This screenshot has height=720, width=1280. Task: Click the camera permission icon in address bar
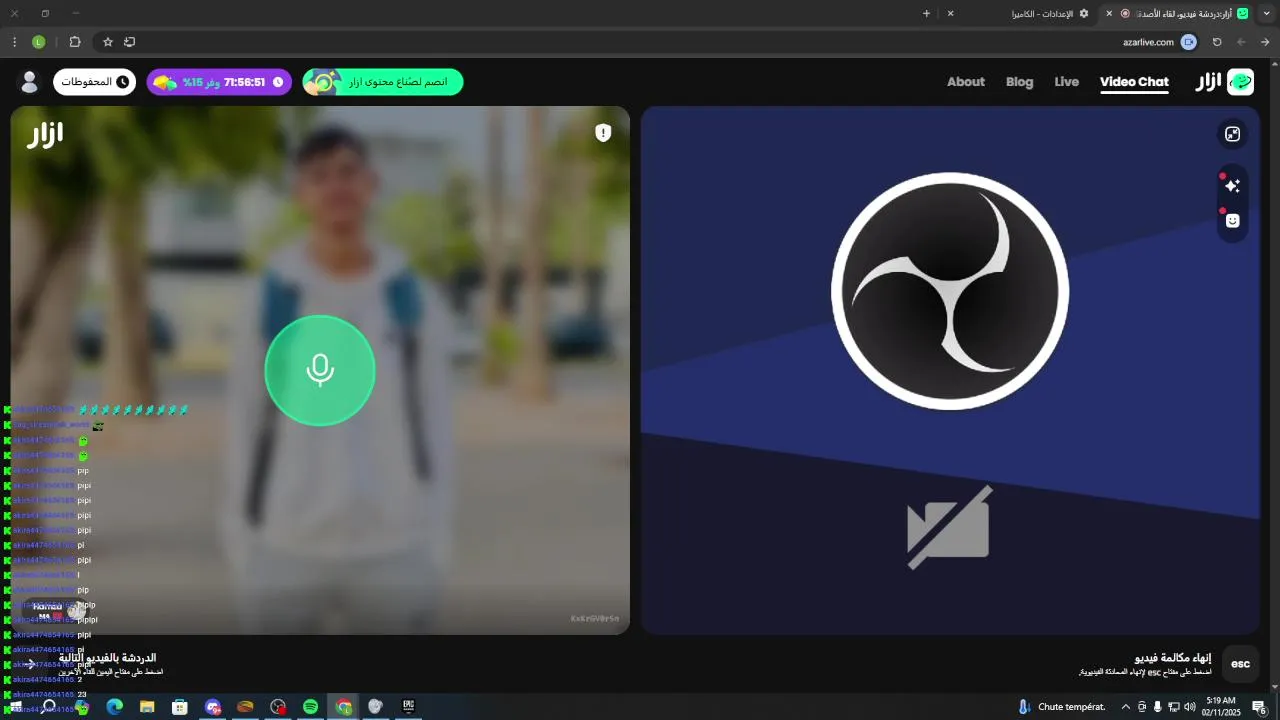pyautogui.click(x=1189, y=42)
